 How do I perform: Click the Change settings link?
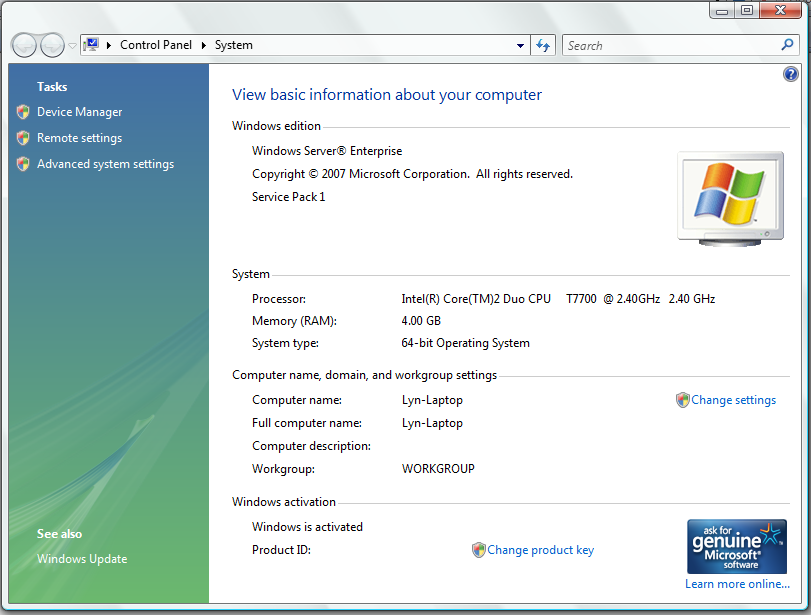click(x=733, y=400)
